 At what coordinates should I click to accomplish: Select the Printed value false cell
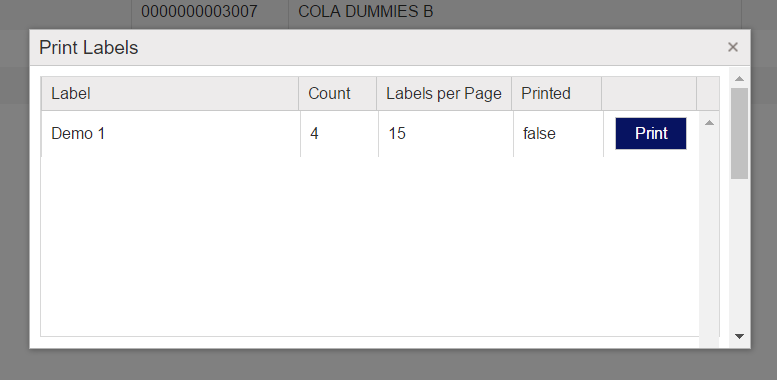pyautogui.click(x=558, y=134)
